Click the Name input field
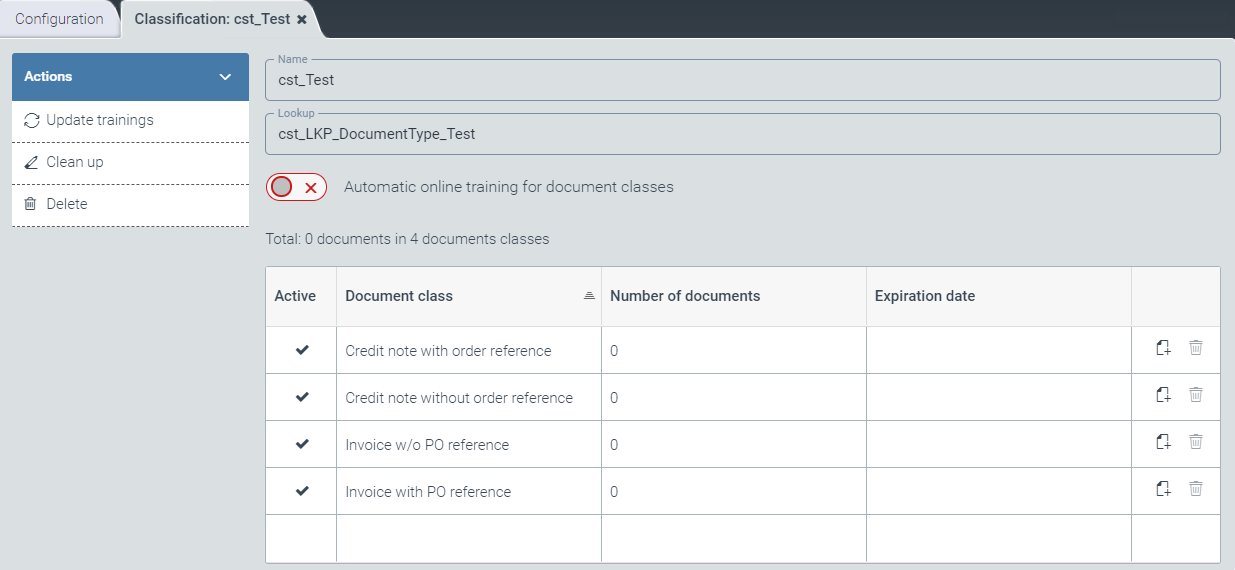 point(742,81)
